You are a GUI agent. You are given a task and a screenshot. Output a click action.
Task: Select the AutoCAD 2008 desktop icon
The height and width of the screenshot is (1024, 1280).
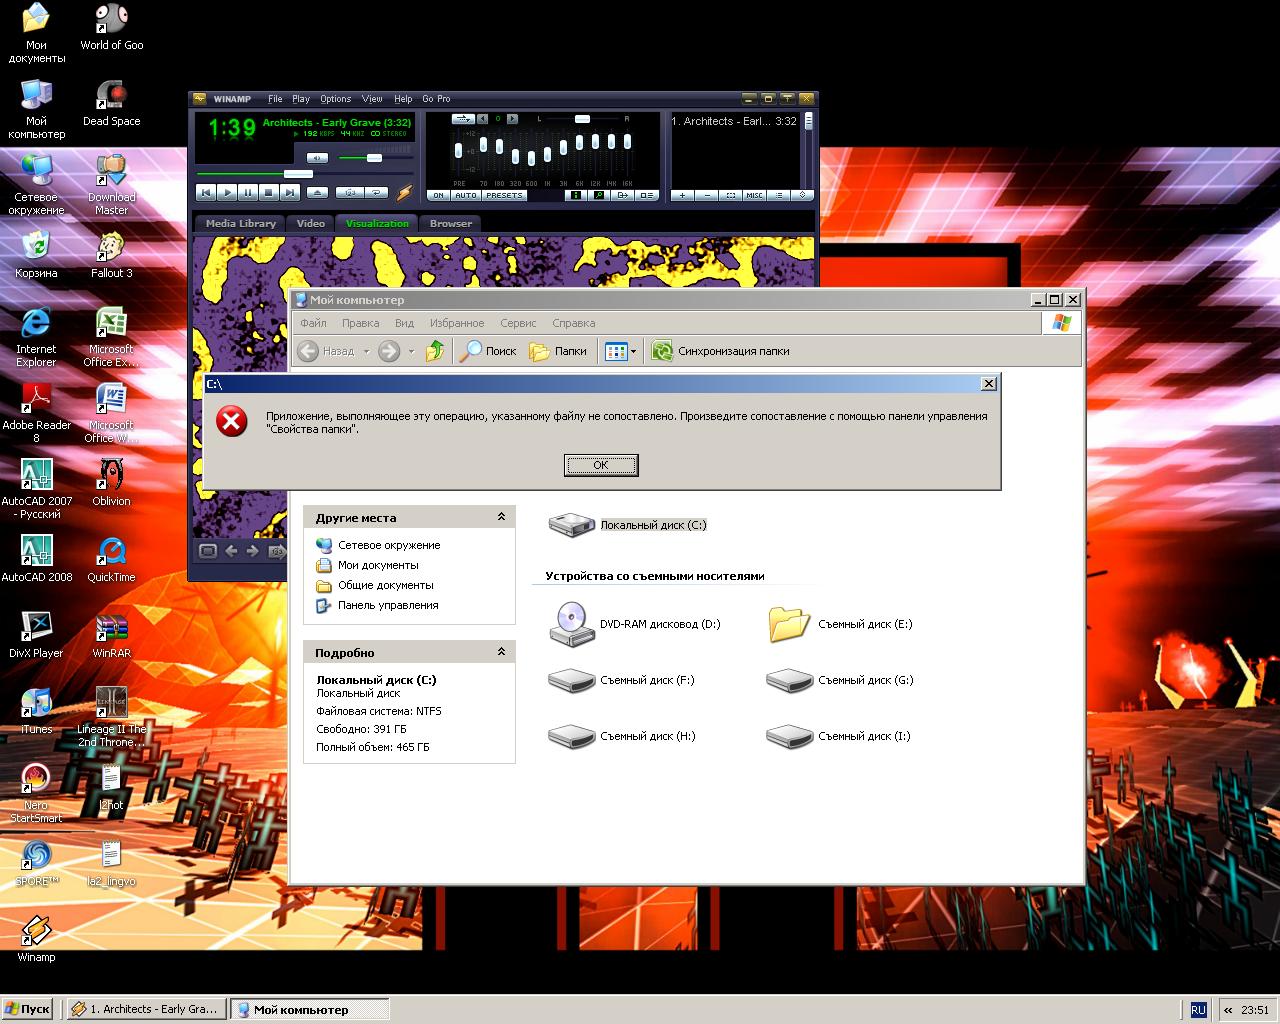click(36, 559)
